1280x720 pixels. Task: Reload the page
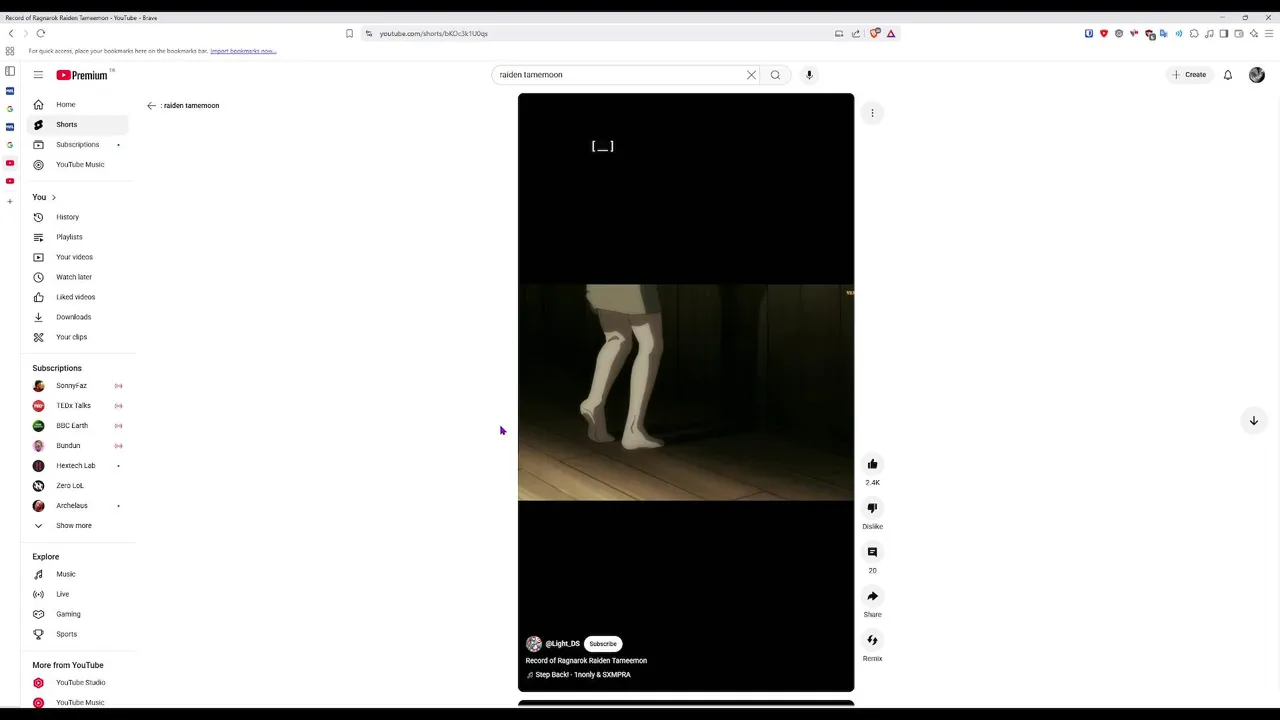40,33
